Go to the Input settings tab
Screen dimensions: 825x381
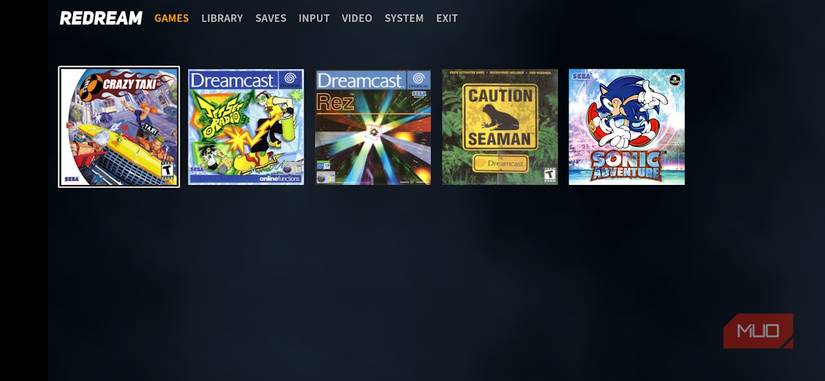[x=314, y=18]
